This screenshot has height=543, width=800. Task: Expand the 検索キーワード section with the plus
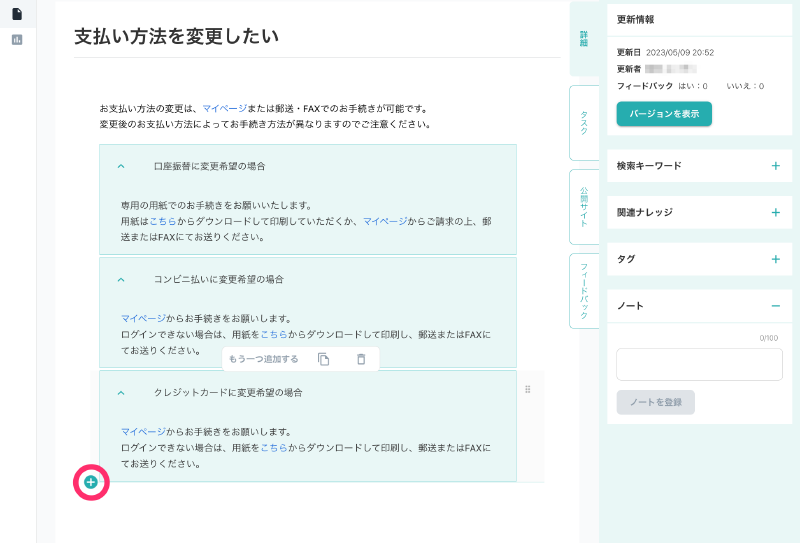point(775,166)
